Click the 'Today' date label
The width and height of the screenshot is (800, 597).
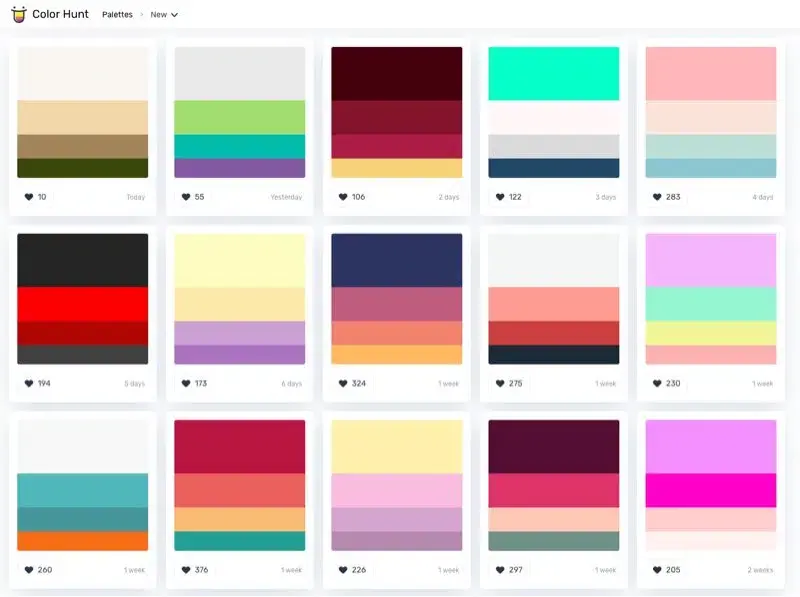click(136, 197)
